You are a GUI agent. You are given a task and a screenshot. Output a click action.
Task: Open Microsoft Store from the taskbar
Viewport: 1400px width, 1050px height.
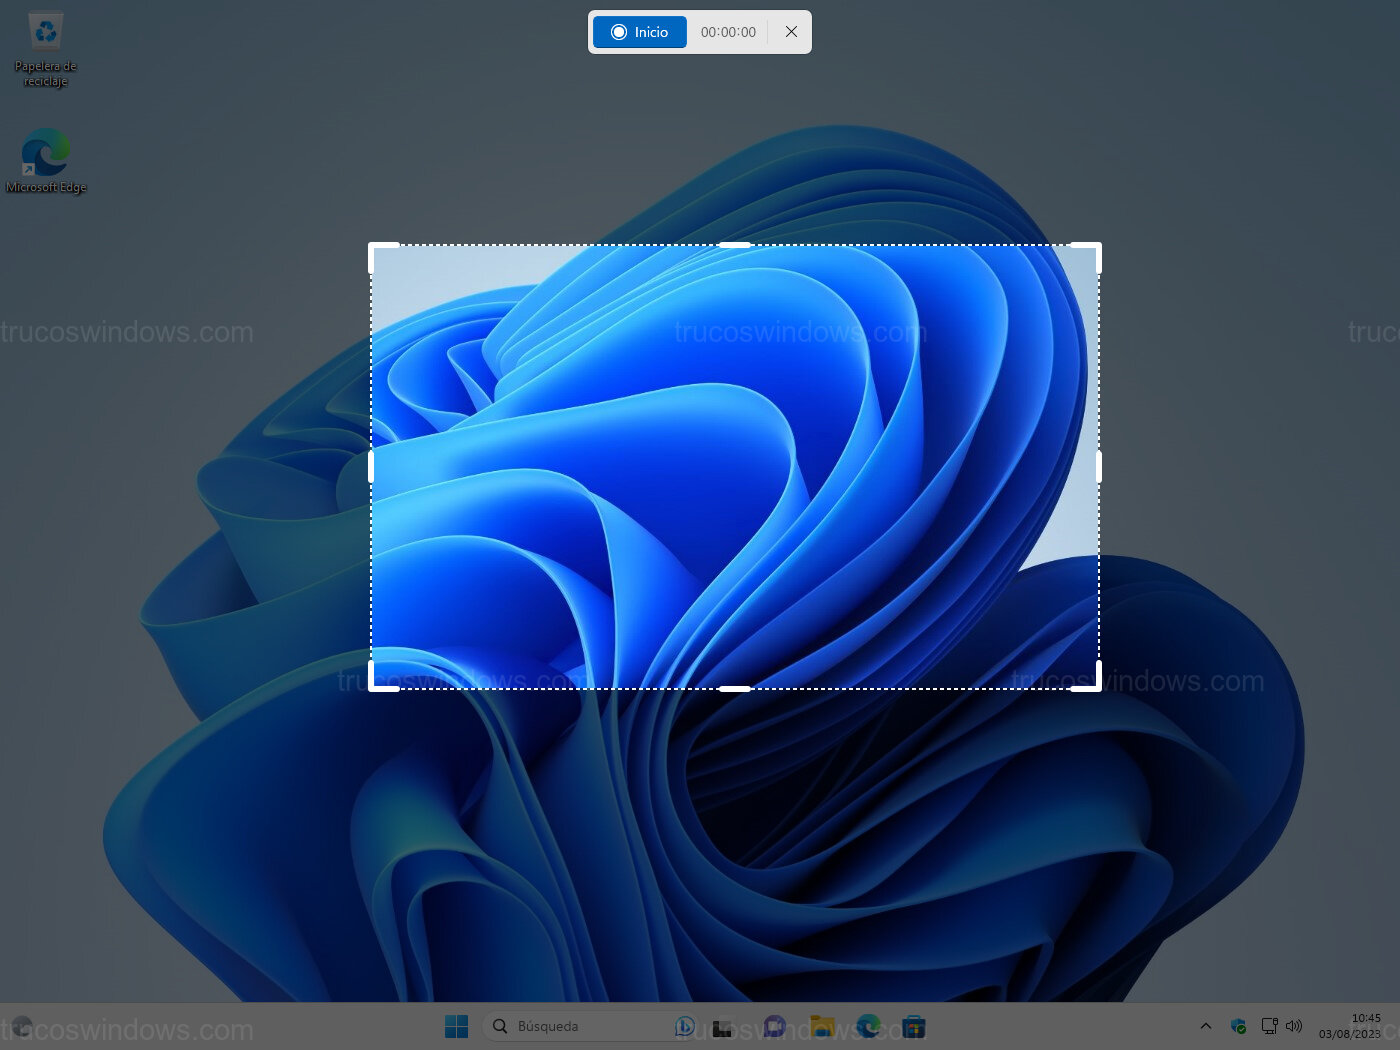click(914, 1027)
